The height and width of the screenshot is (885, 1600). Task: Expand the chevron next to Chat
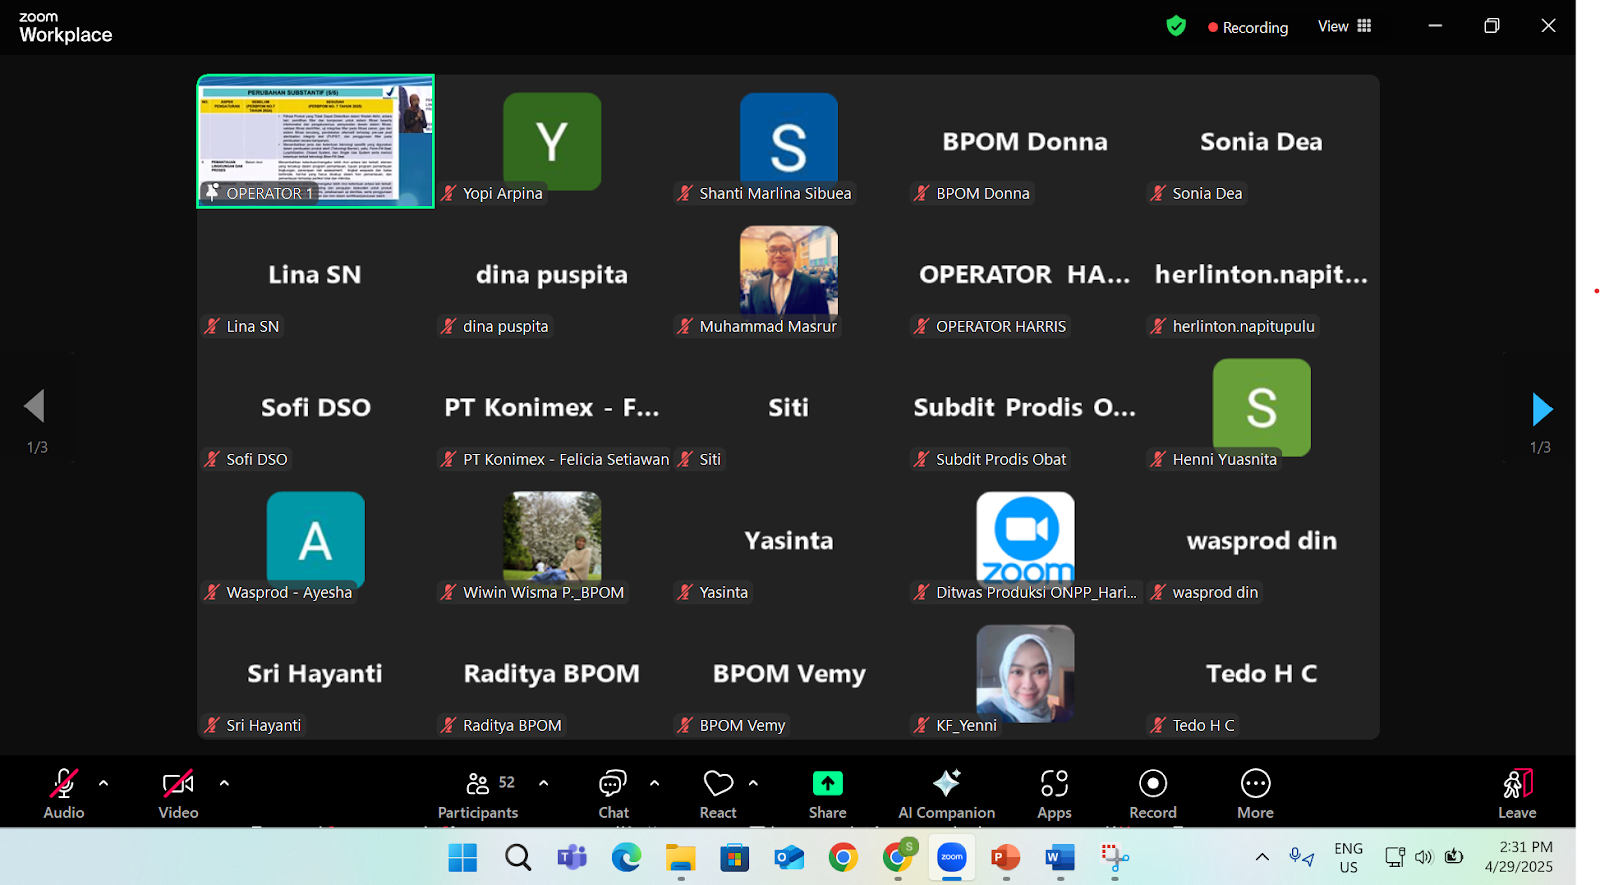pyautogui.click(x=655, y=783)
